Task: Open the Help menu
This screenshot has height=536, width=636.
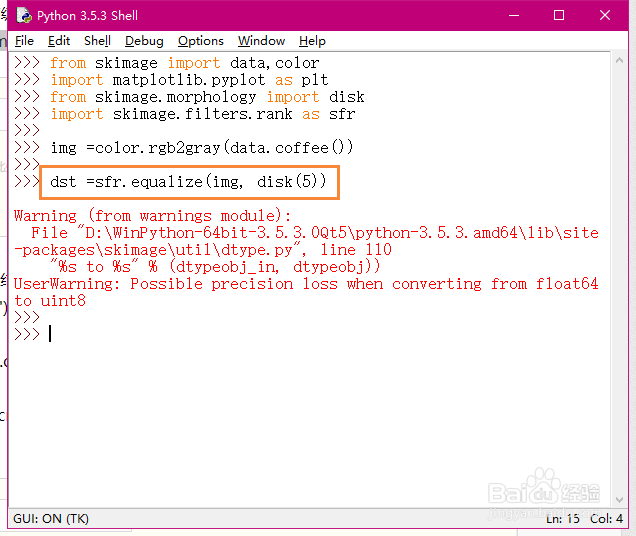Action: pos(312,41)
